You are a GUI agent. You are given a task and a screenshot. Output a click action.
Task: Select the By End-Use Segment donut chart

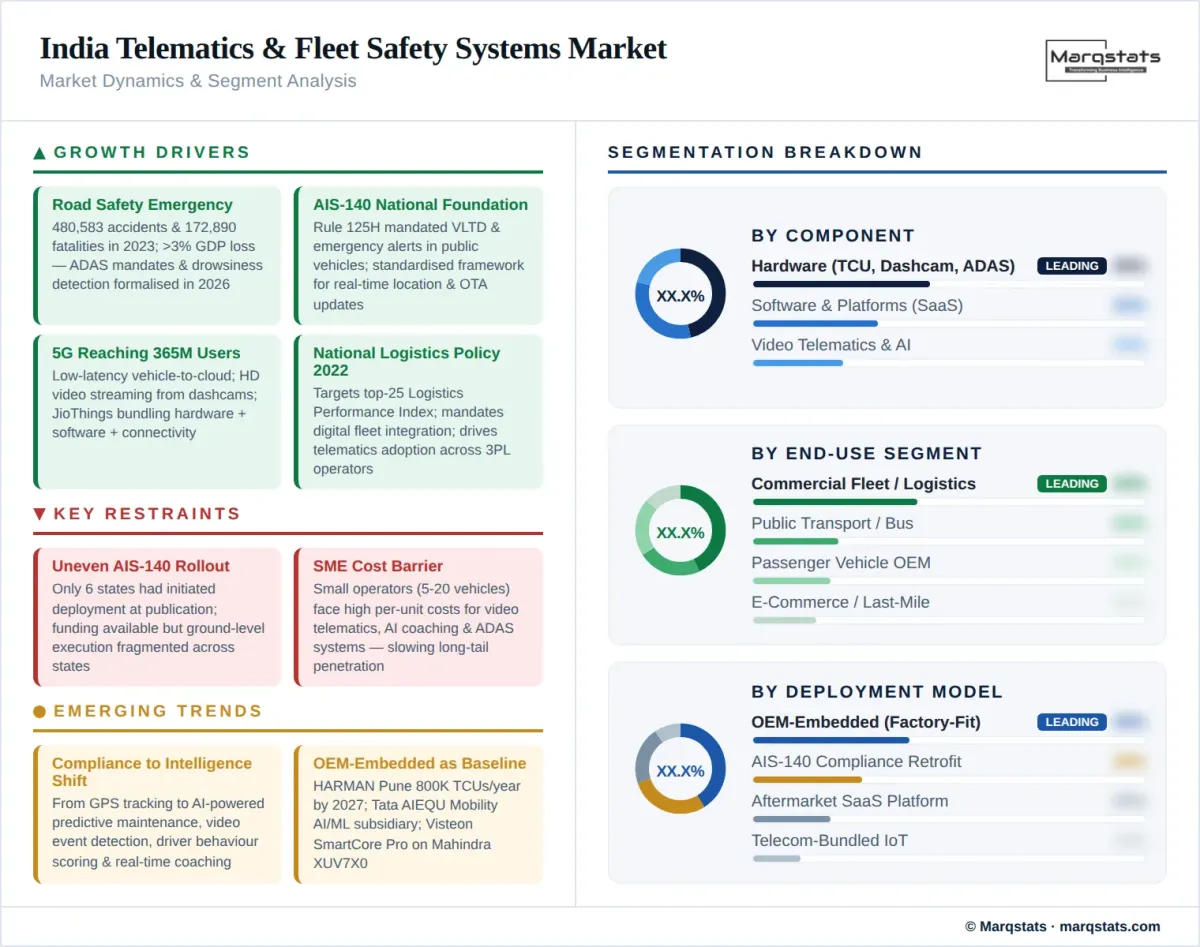tap(680, 532)
